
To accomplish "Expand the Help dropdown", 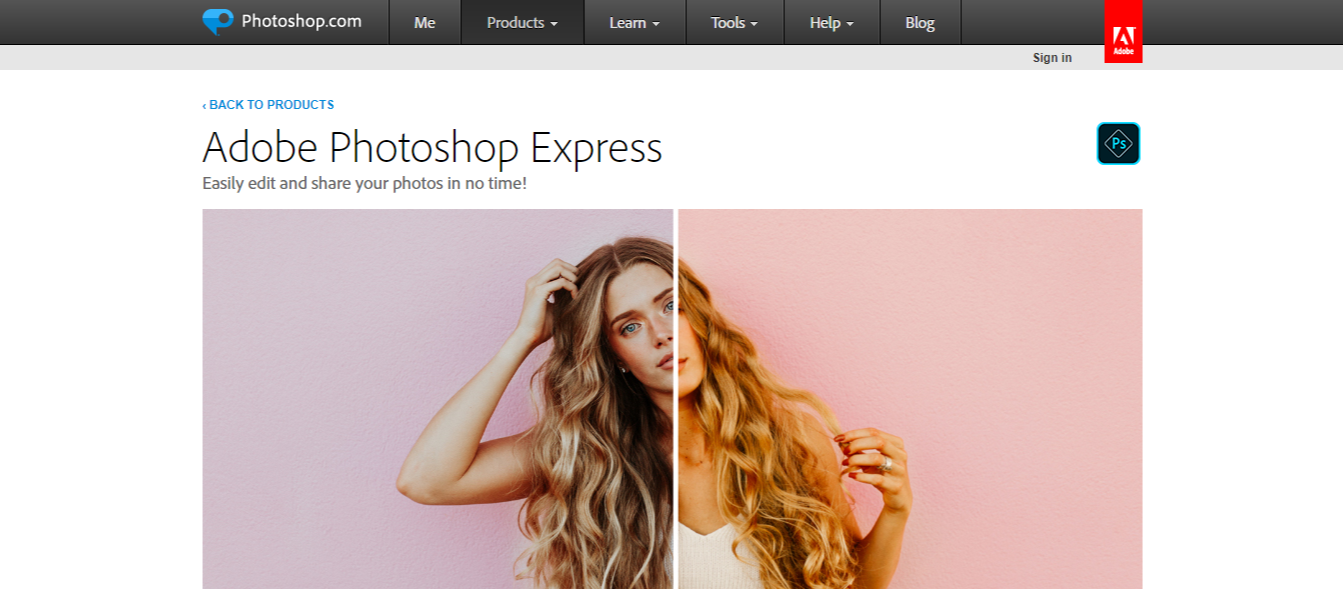I will pos(831,22).
